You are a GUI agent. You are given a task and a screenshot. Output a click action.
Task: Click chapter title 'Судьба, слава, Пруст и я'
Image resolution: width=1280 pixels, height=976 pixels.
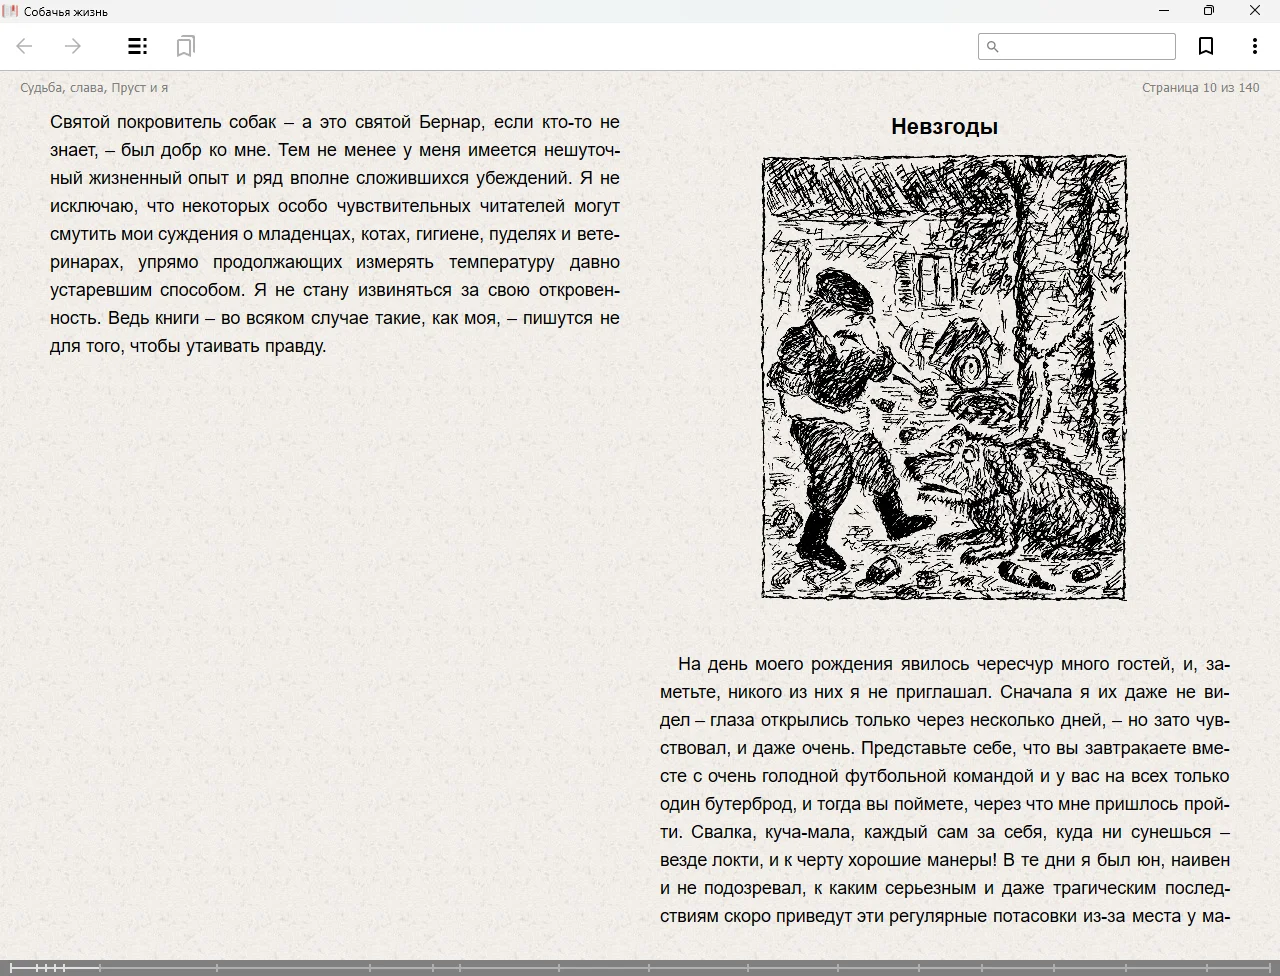pyautogui.click(x=94, y=88)
